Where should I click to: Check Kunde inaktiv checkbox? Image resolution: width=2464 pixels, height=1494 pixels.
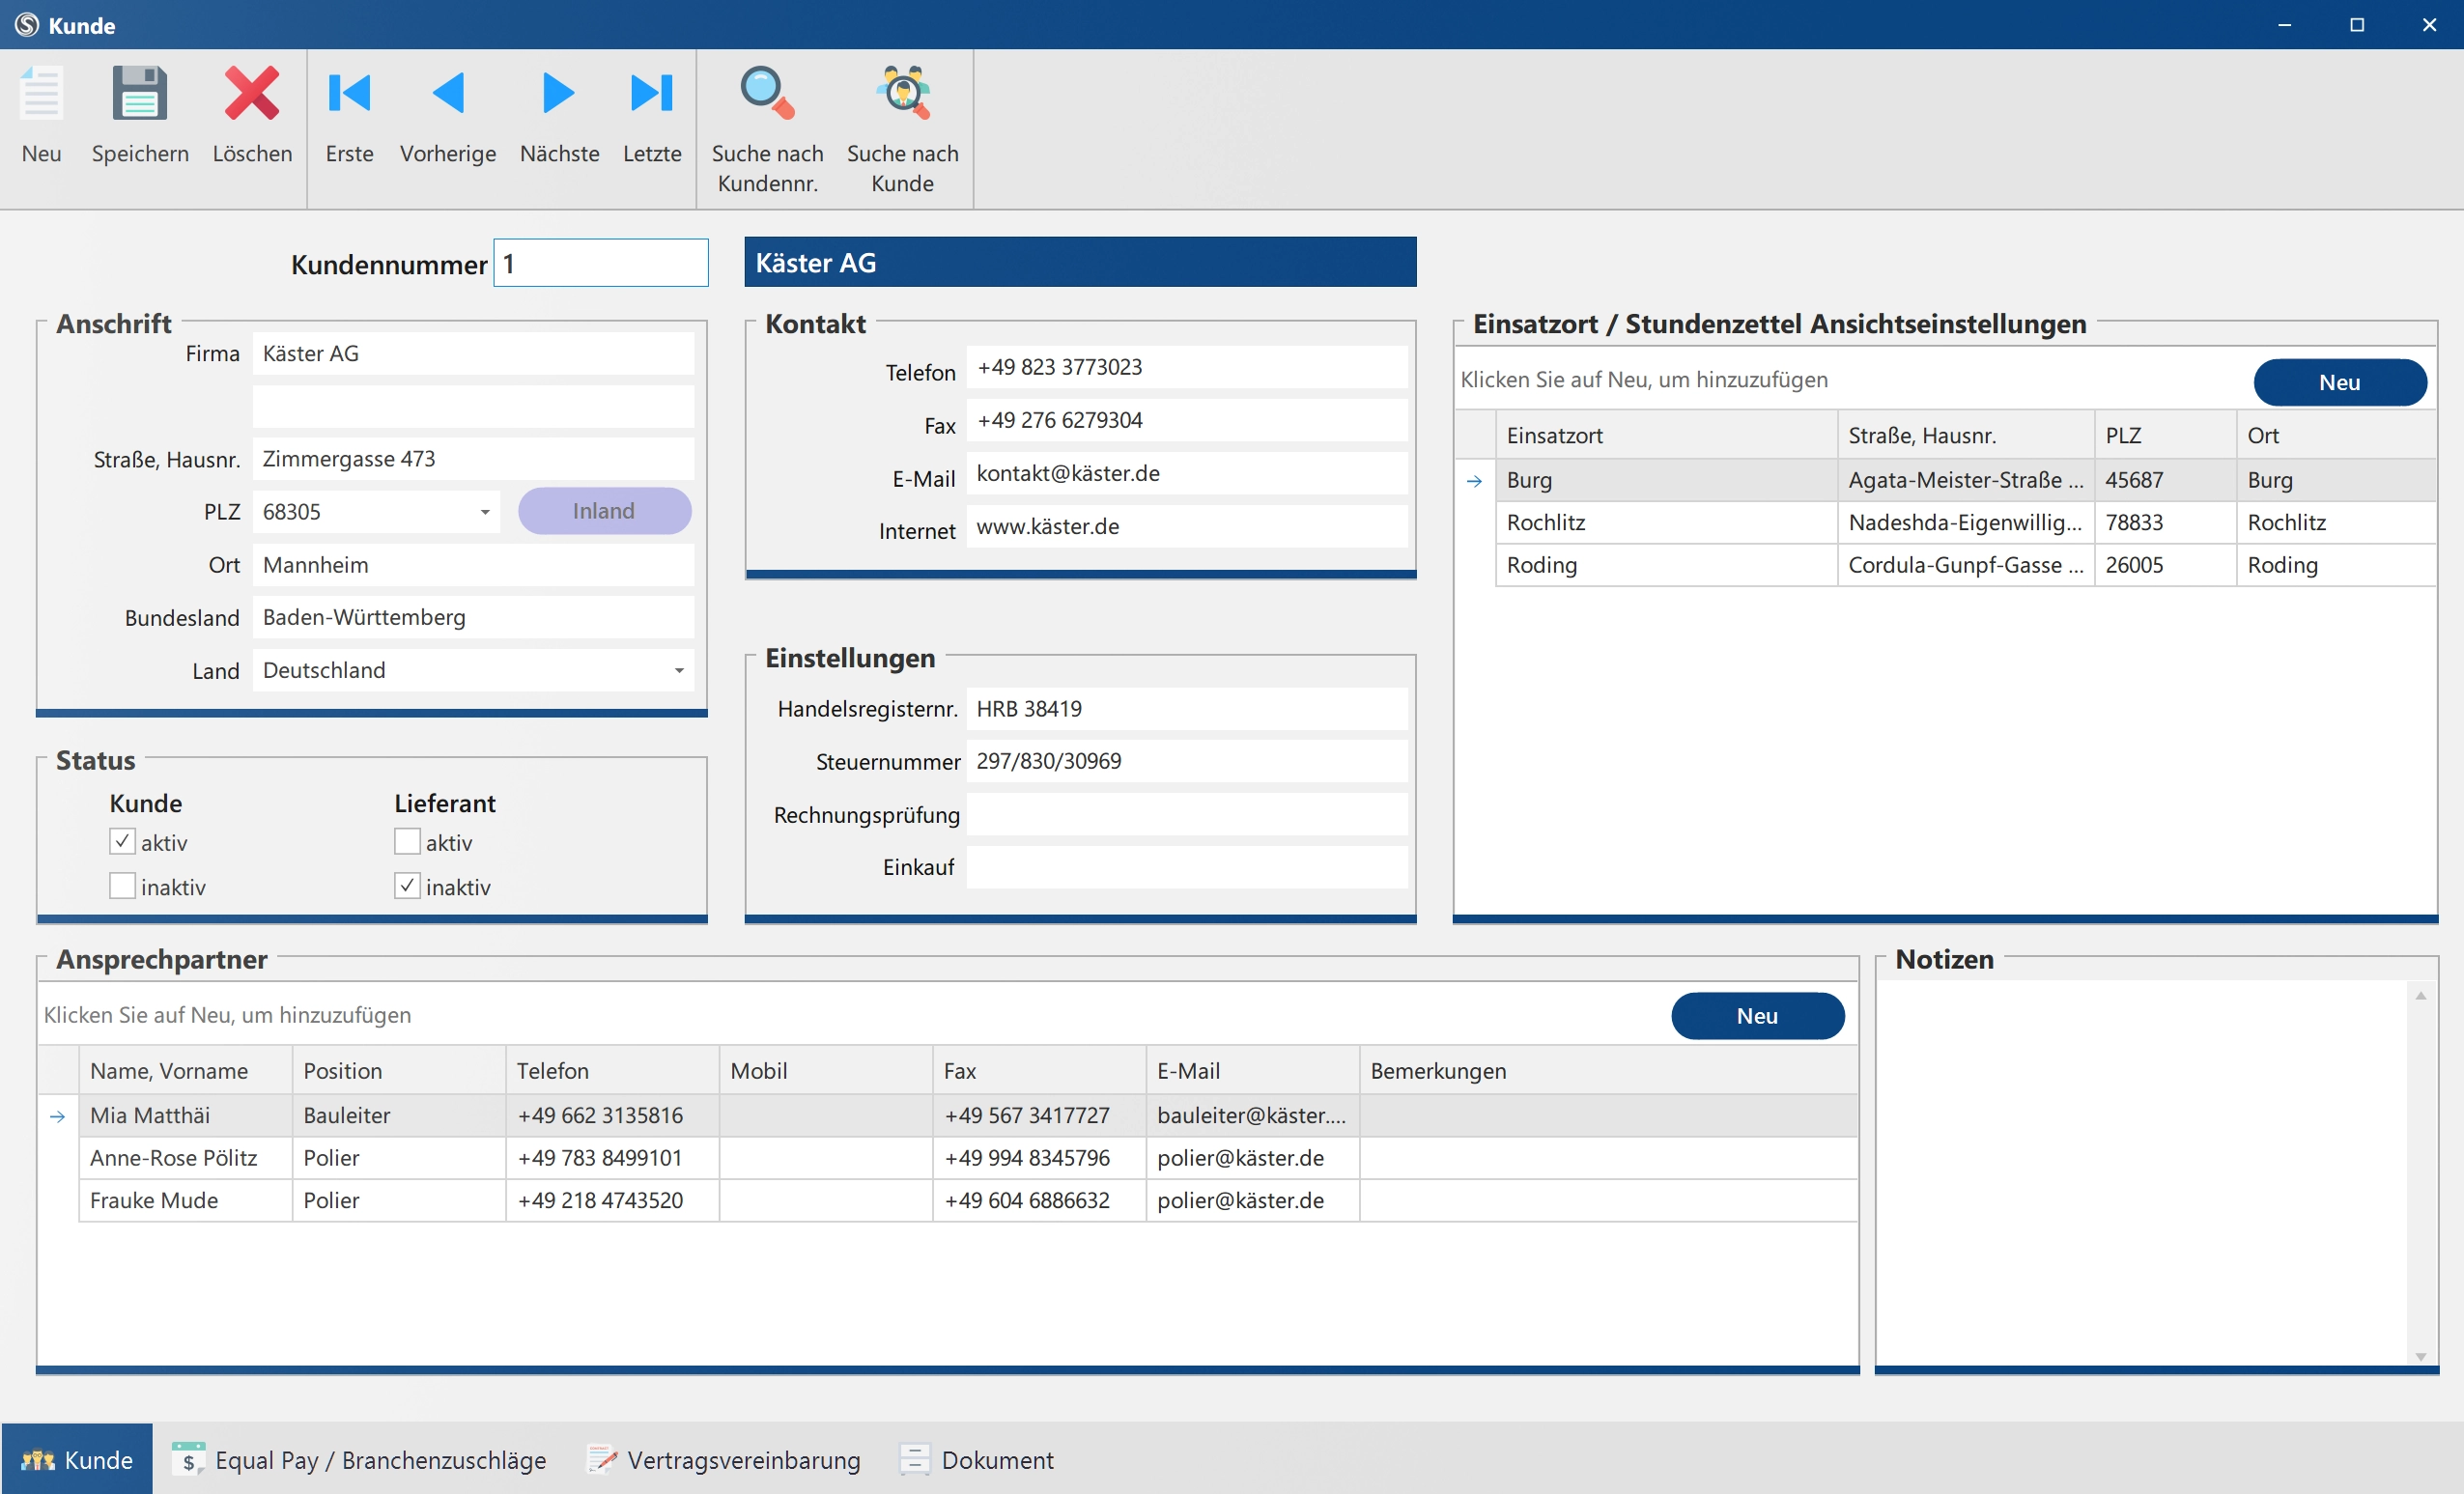tap(122, 886)
